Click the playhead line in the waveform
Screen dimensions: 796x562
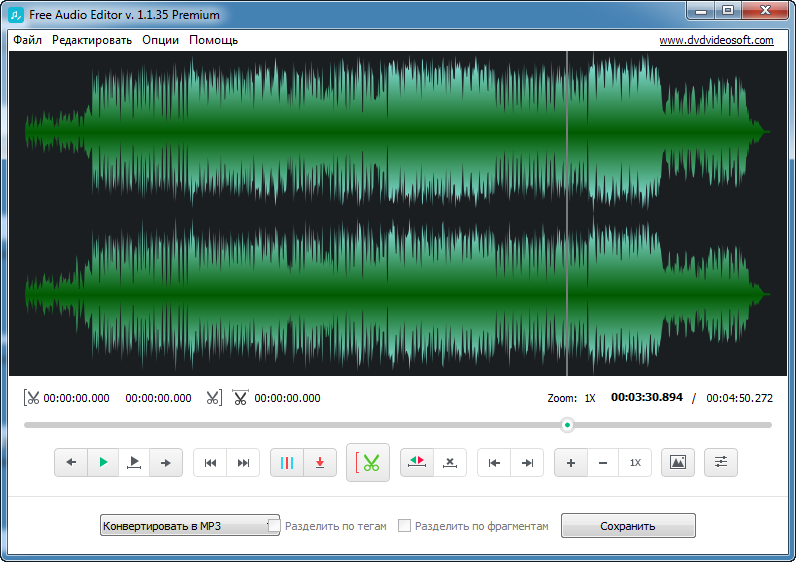tap(567, 213)
